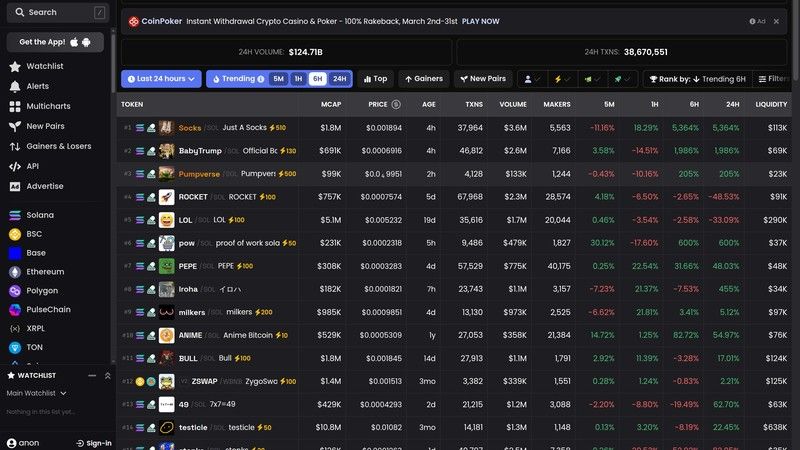Click the ad info icon
The height and width of the screenshot is (450, 800).
point(752,21)
